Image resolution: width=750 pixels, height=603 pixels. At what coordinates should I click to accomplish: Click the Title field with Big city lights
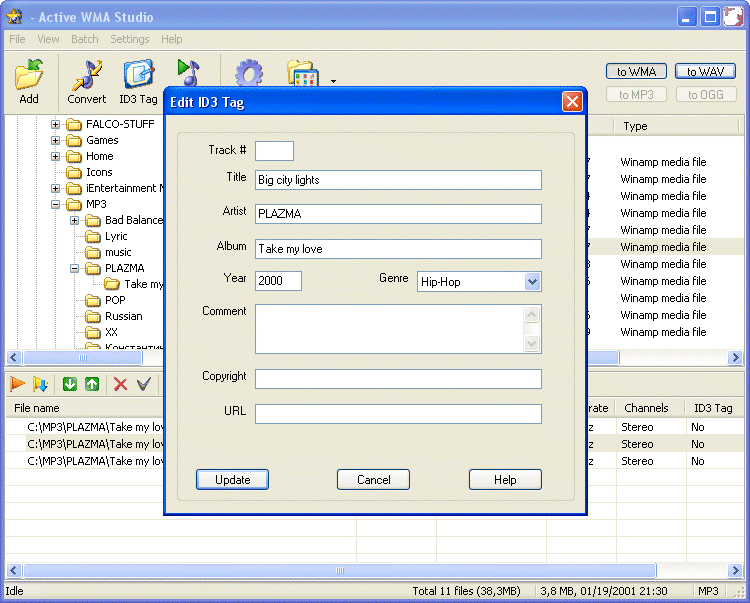(398, 180)
